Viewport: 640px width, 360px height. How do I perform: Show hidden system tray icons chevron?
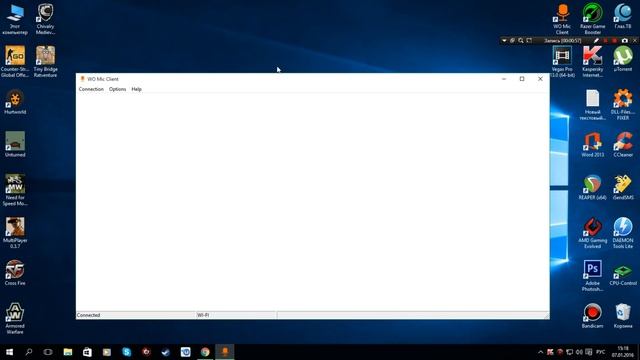(x=540, y=352)
